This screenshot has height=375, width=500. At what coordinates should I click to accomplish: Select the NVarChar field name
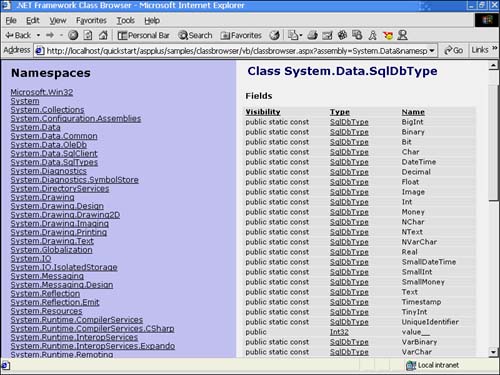pyautogui.click(x=419, y=242)
